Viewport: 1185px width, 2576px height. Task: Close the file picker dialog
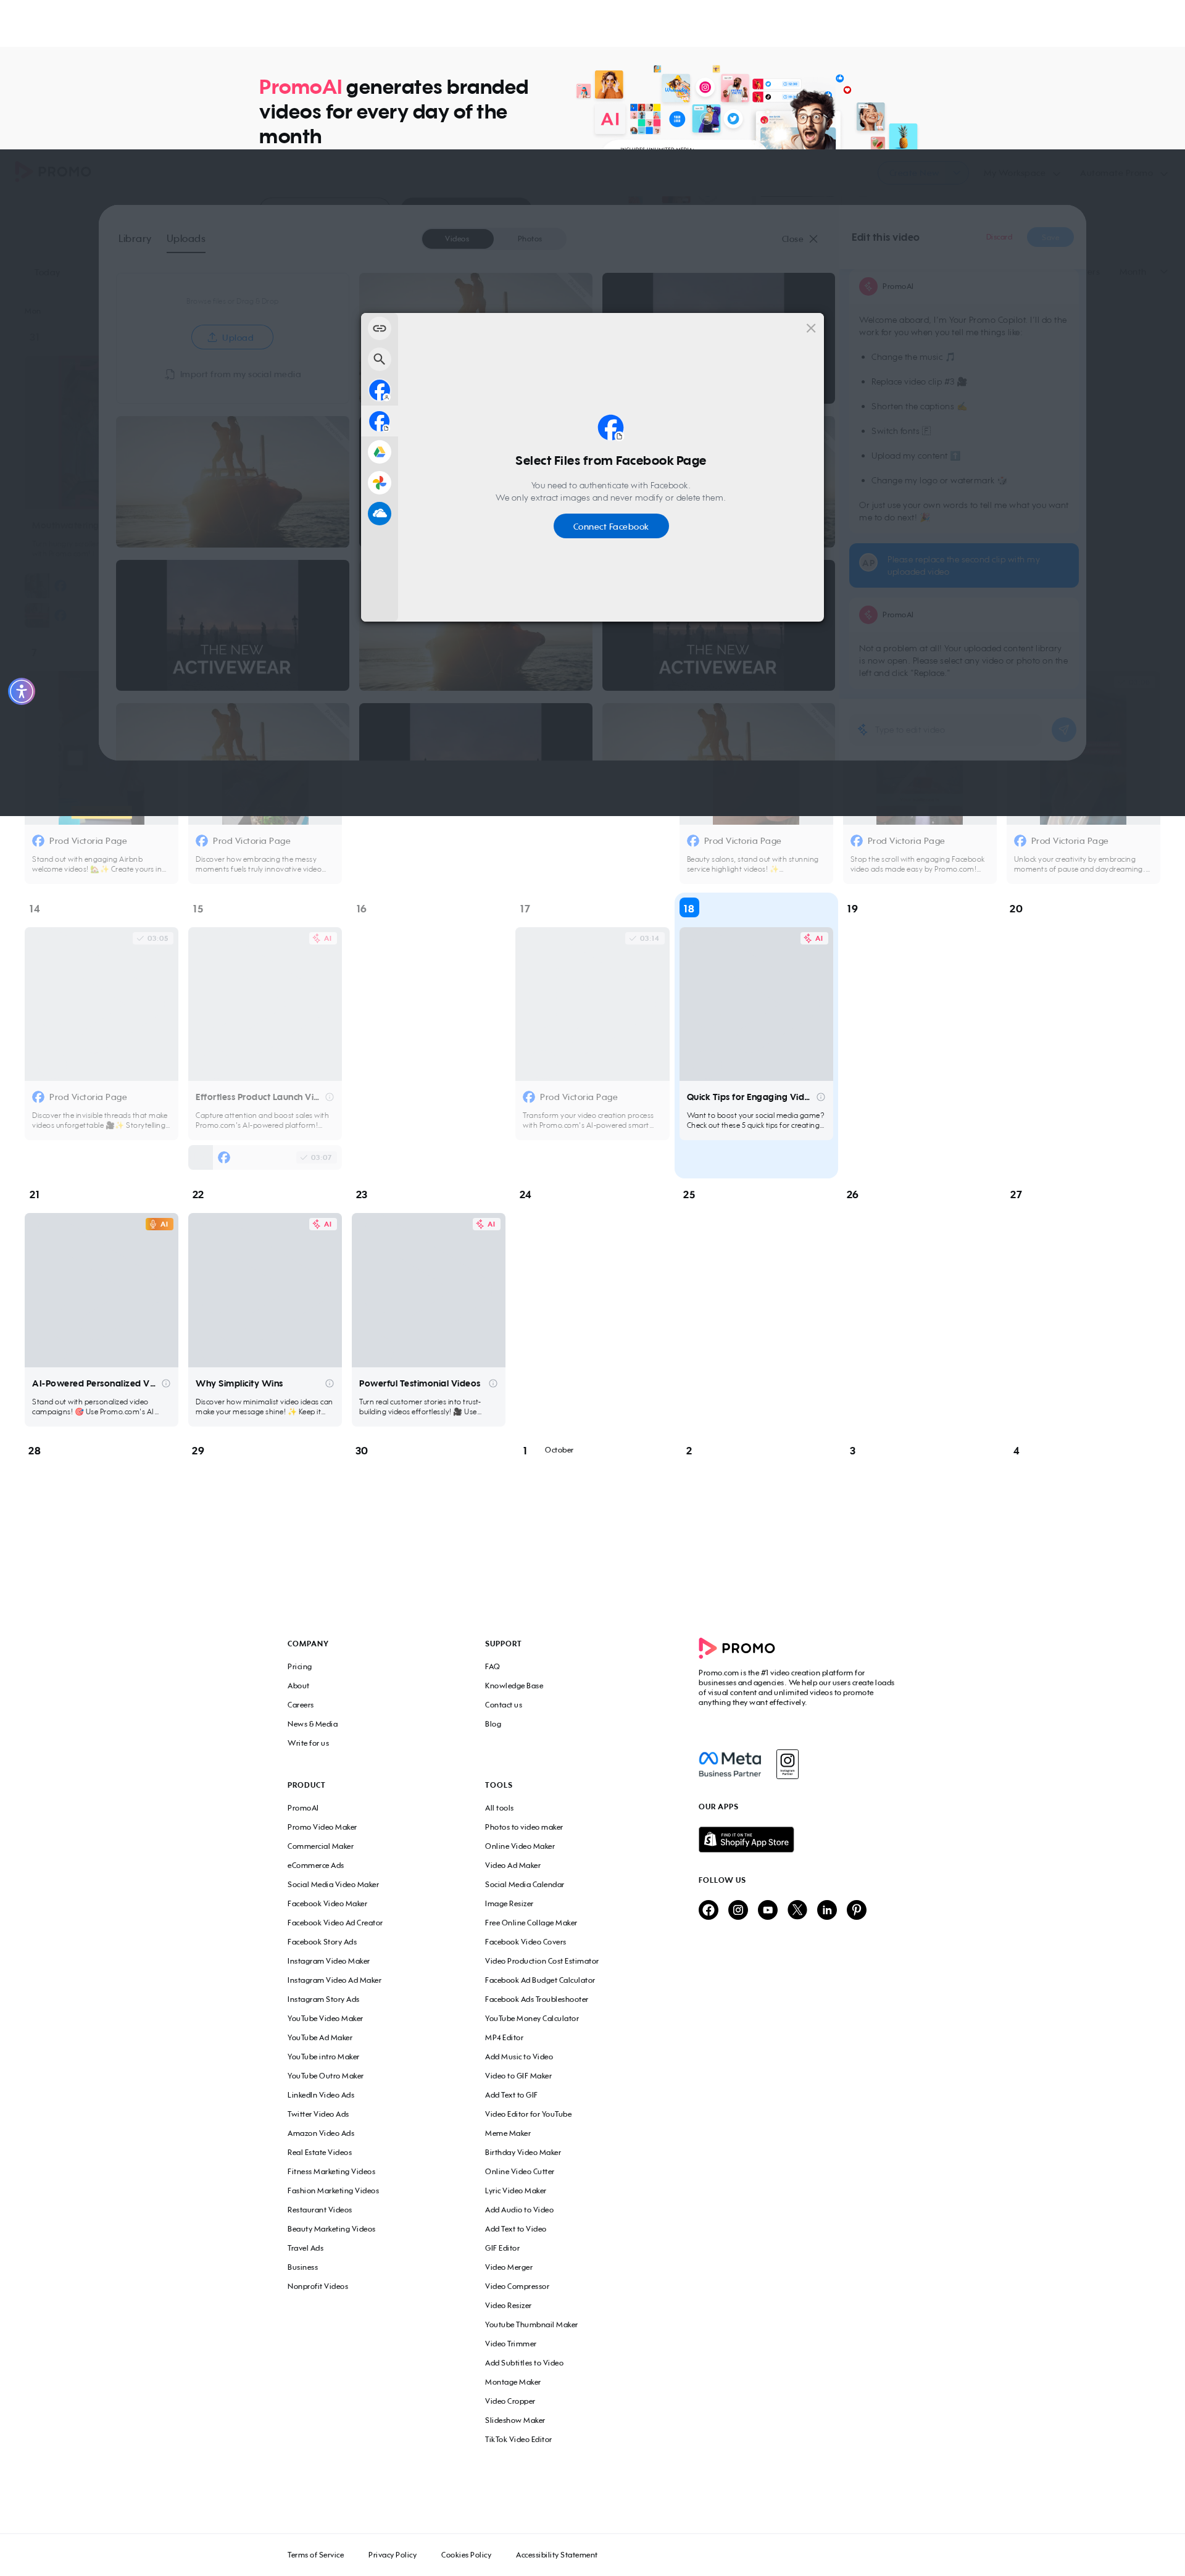click(811, 328)
